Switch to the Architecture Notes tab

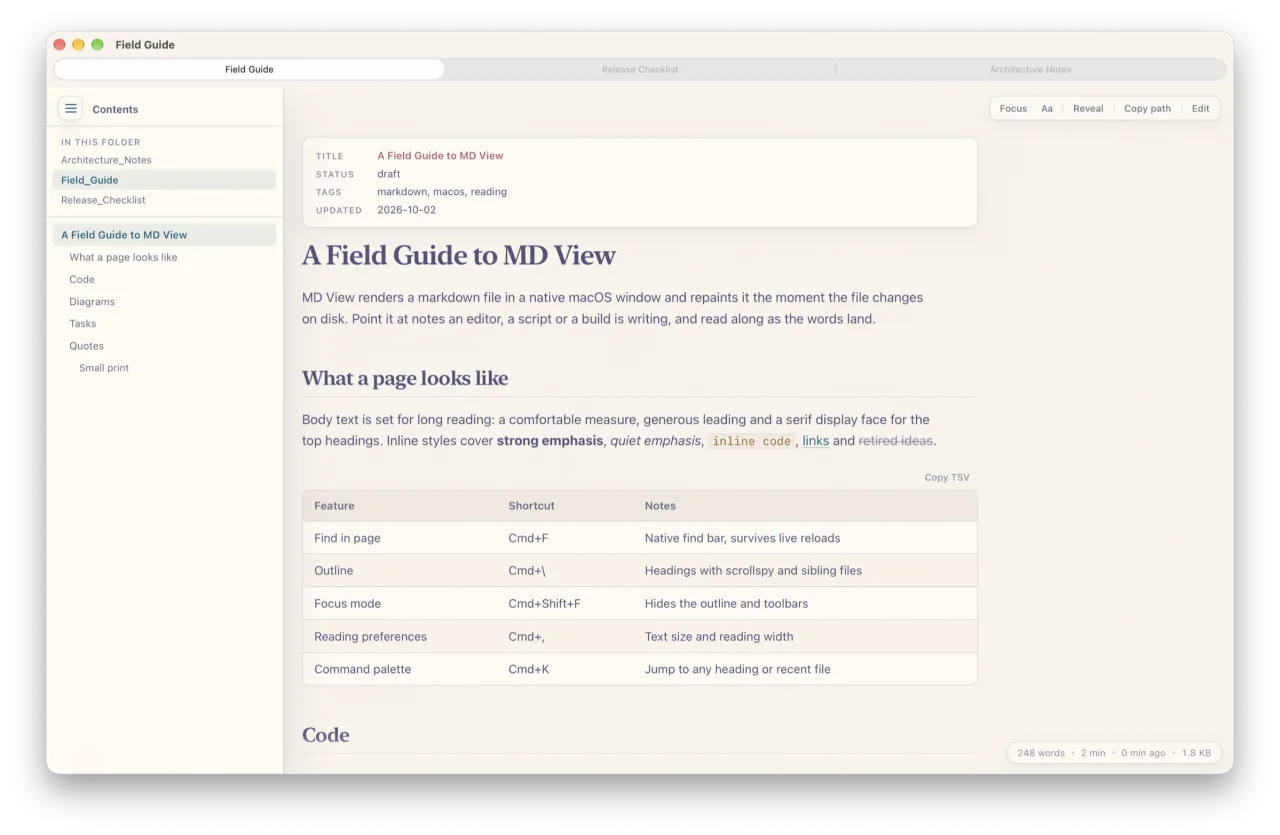click(x=1030, y=69)
